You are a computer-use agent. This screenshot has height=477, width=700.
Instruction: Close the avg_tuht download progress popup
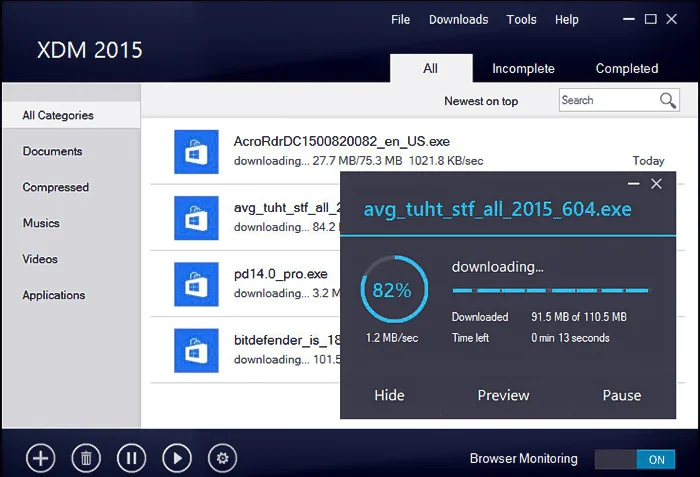coord(656,184)
